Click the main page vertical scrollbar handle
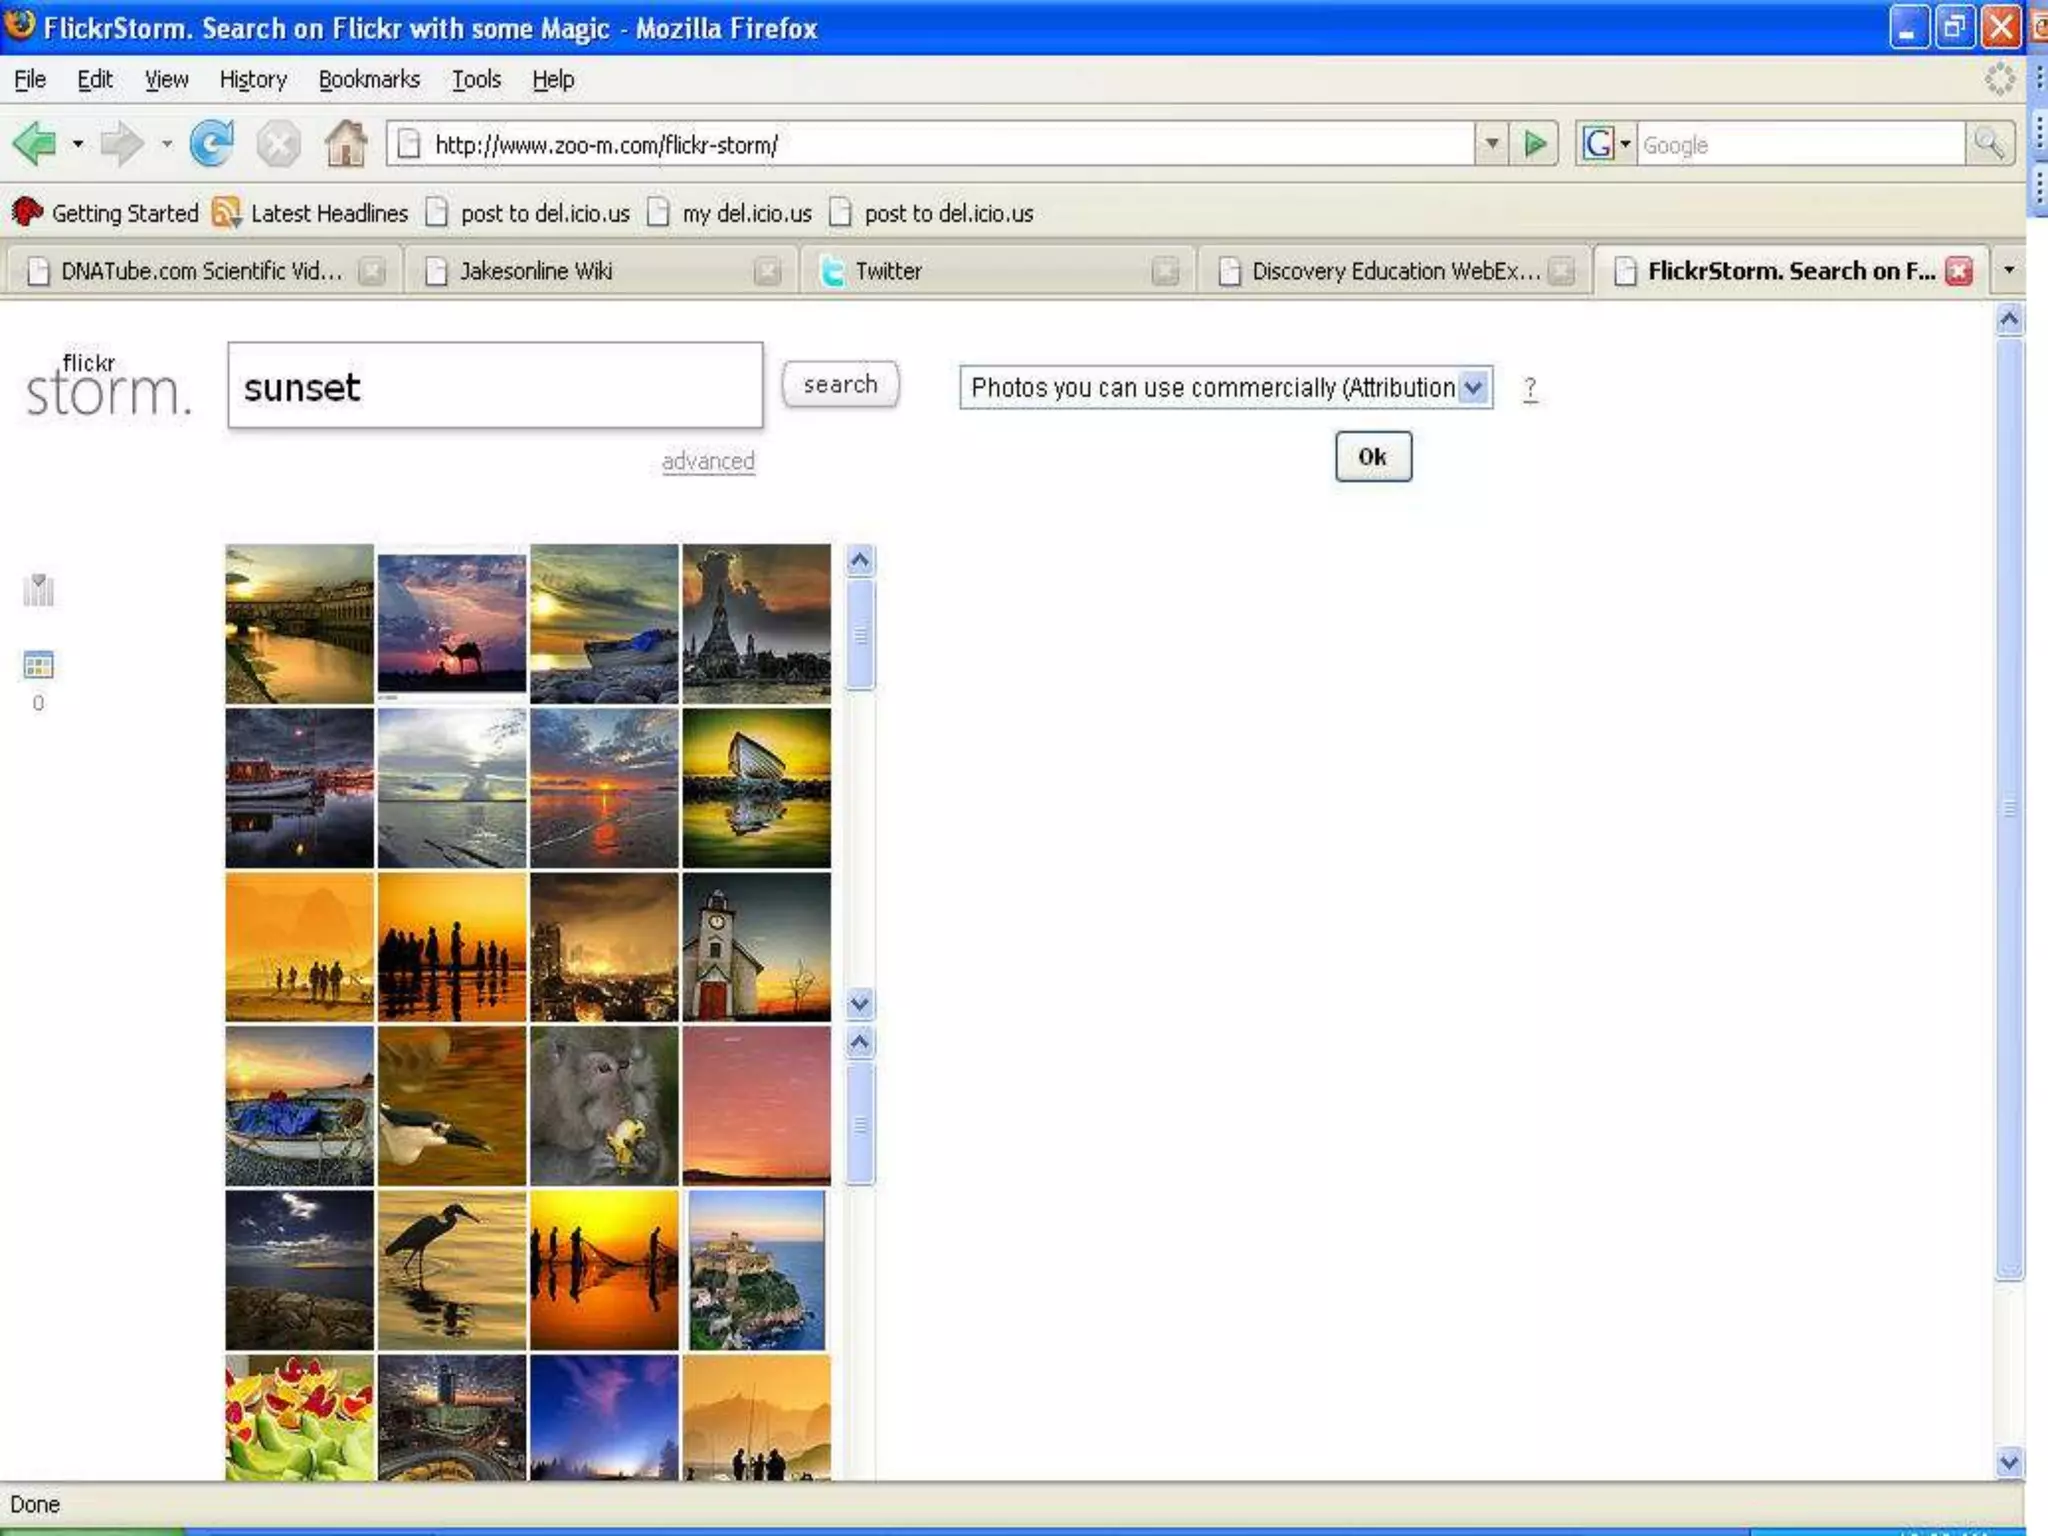 (x=2009, y=808)
